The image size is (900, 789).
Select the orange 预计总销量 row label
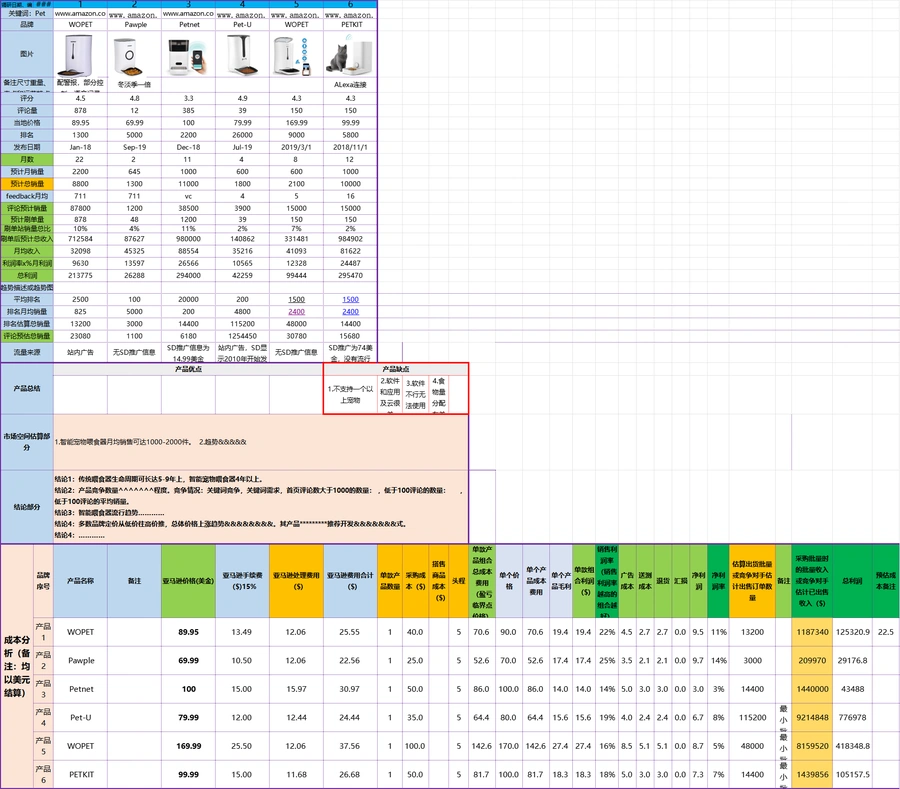27,184
